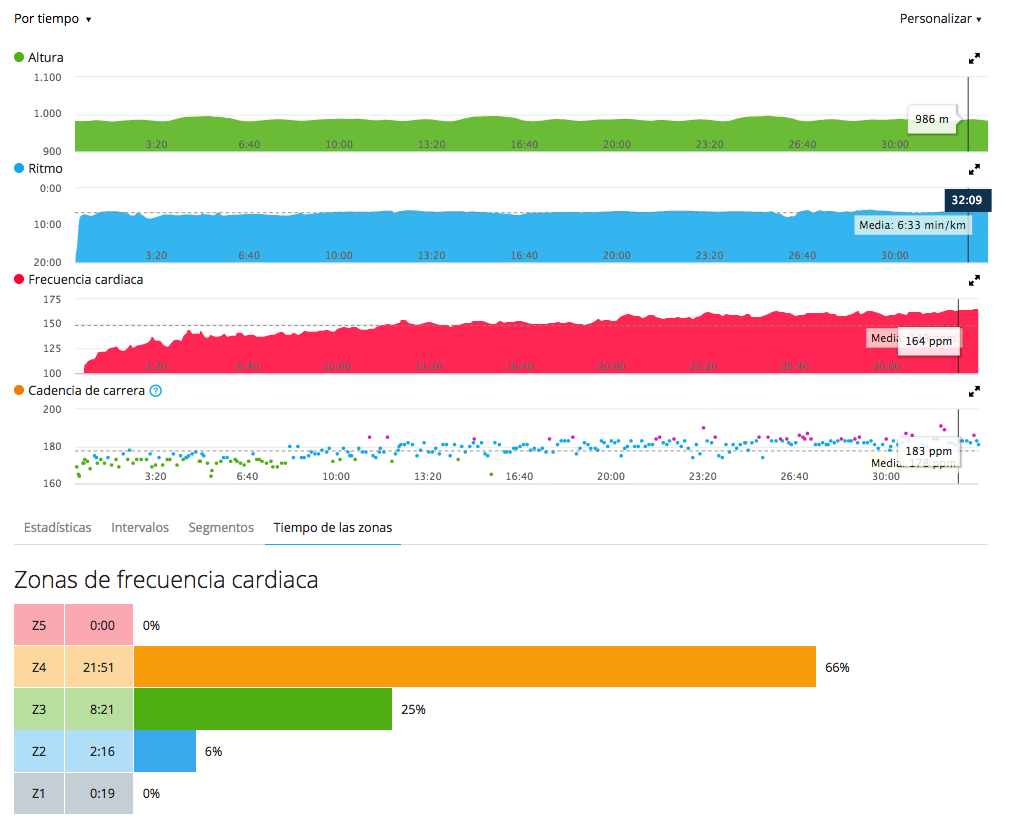
Task: Select the Z3 zone label cell
Action: (39, 709)
